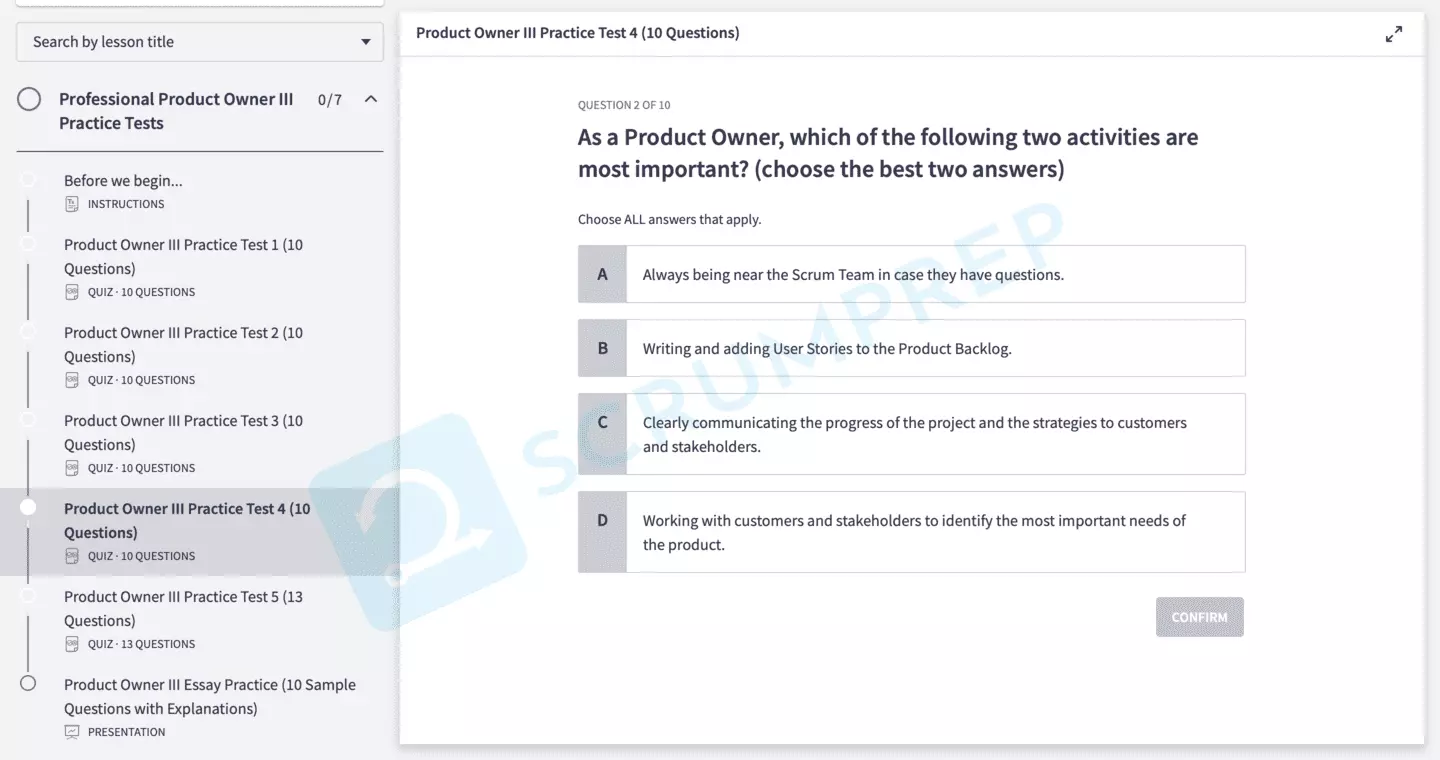This screenshot has height=760, width=1440.
Task: Click the Instructions document icon
Action: [x=71, y=204]
